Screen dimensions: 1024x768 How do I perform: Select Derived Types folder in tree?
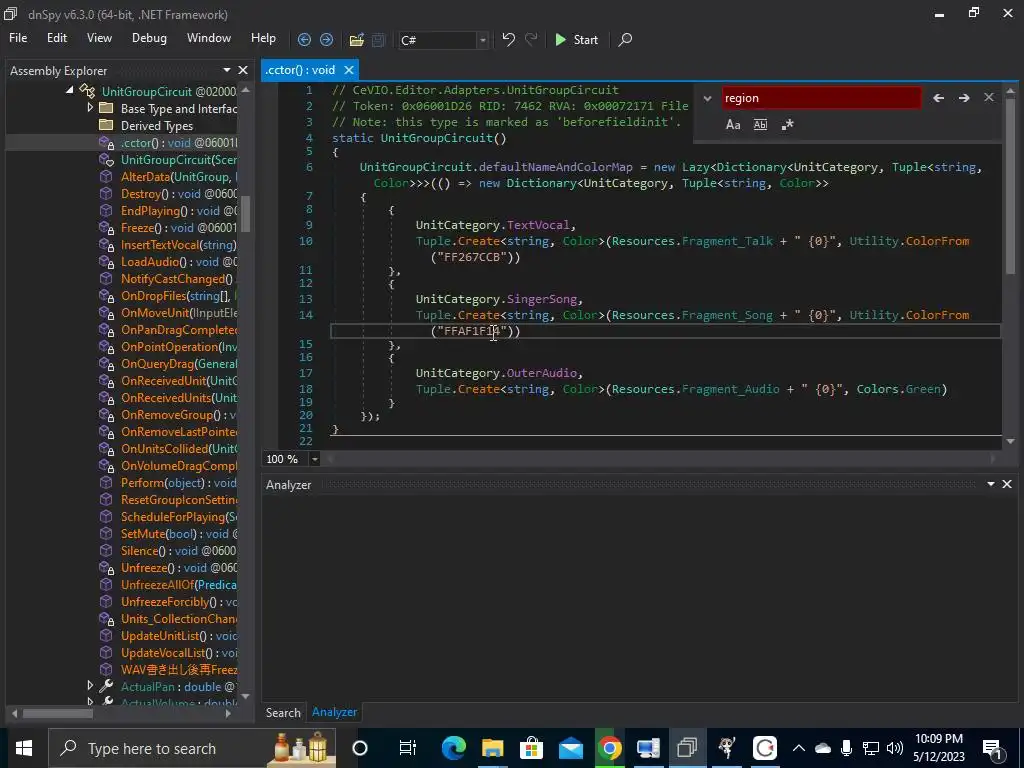[157, 125]
